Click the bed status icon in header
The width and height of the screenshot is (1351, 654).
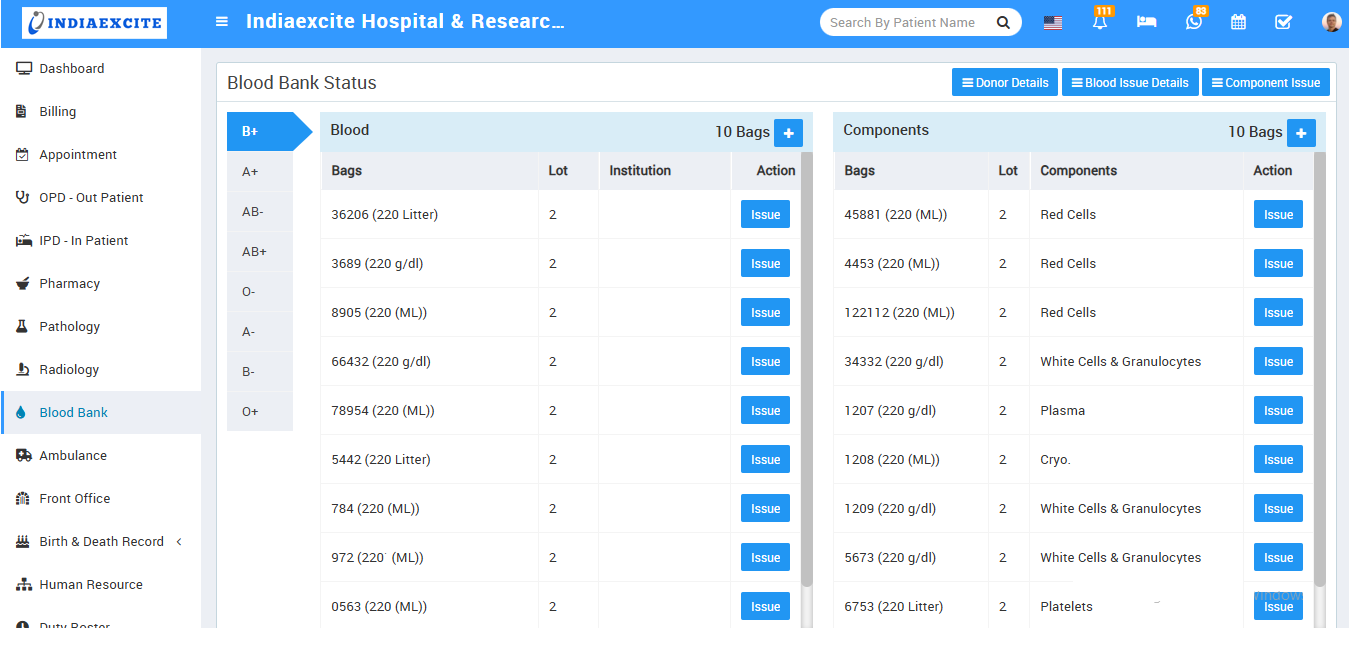pos(1146,22)
